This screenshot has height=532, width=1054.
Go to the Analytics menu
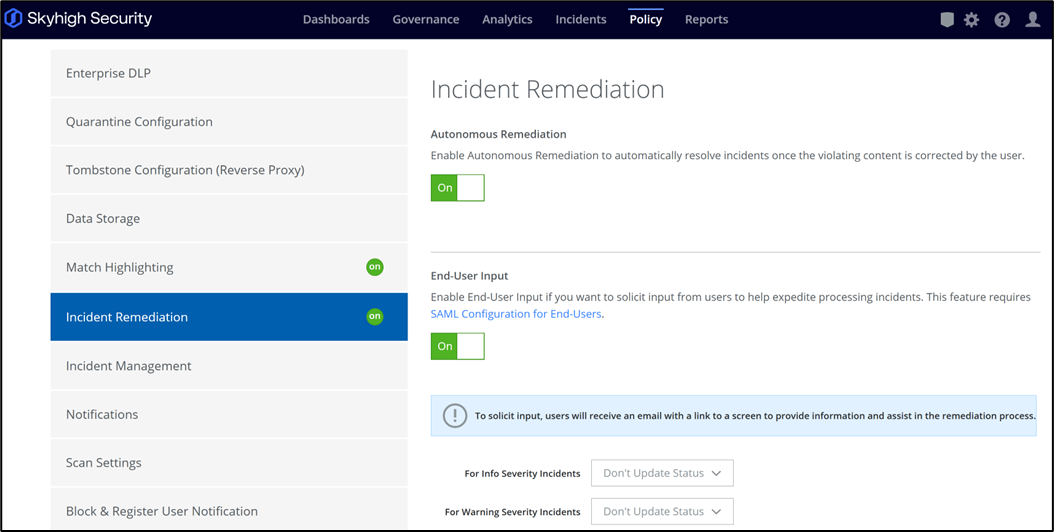coord(507,19)
